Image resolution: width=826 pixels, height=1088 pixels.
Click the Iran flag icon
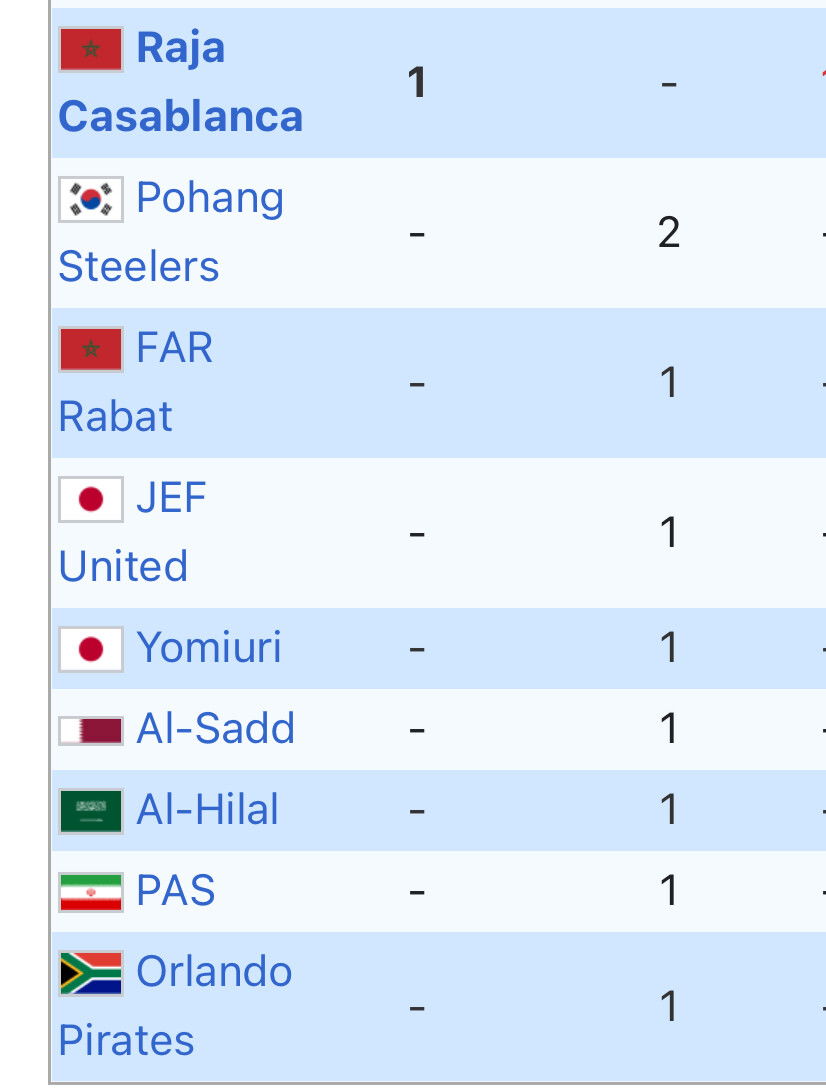pos(91,892)
